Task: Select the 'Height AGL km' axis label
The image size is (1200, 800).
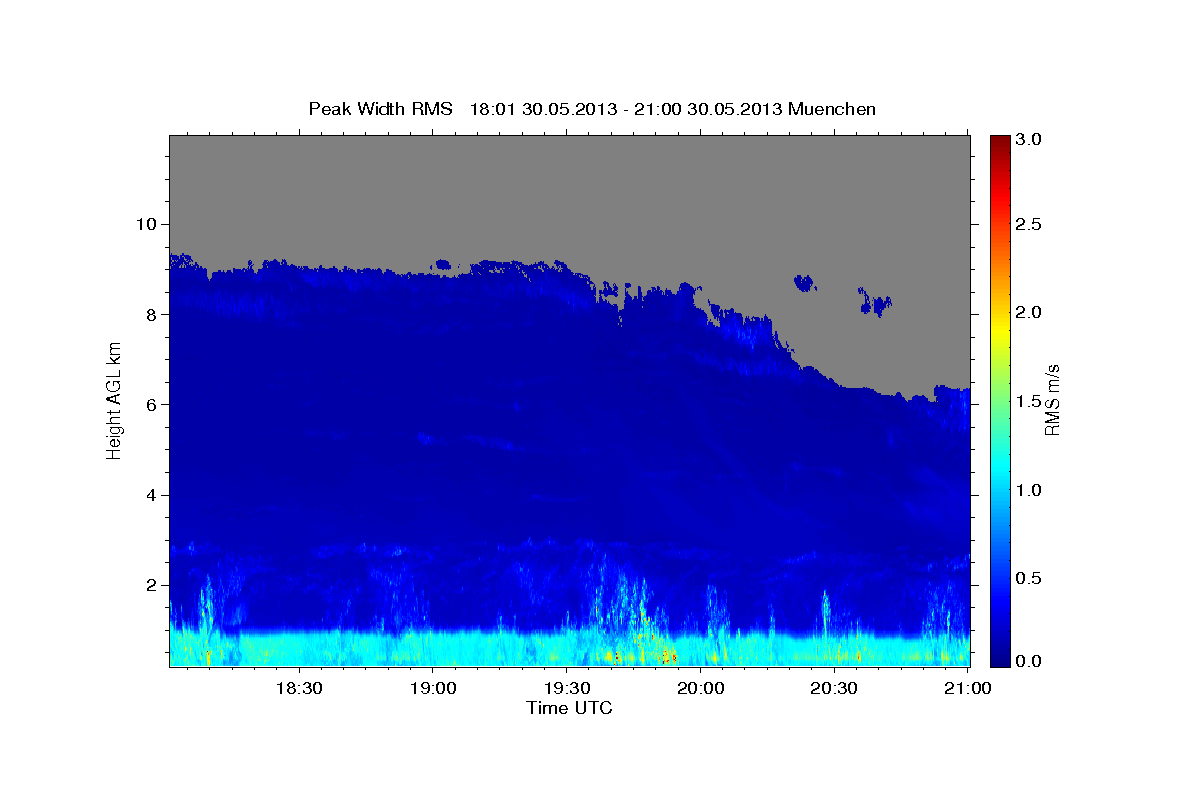Action: (x=115, y=399)
